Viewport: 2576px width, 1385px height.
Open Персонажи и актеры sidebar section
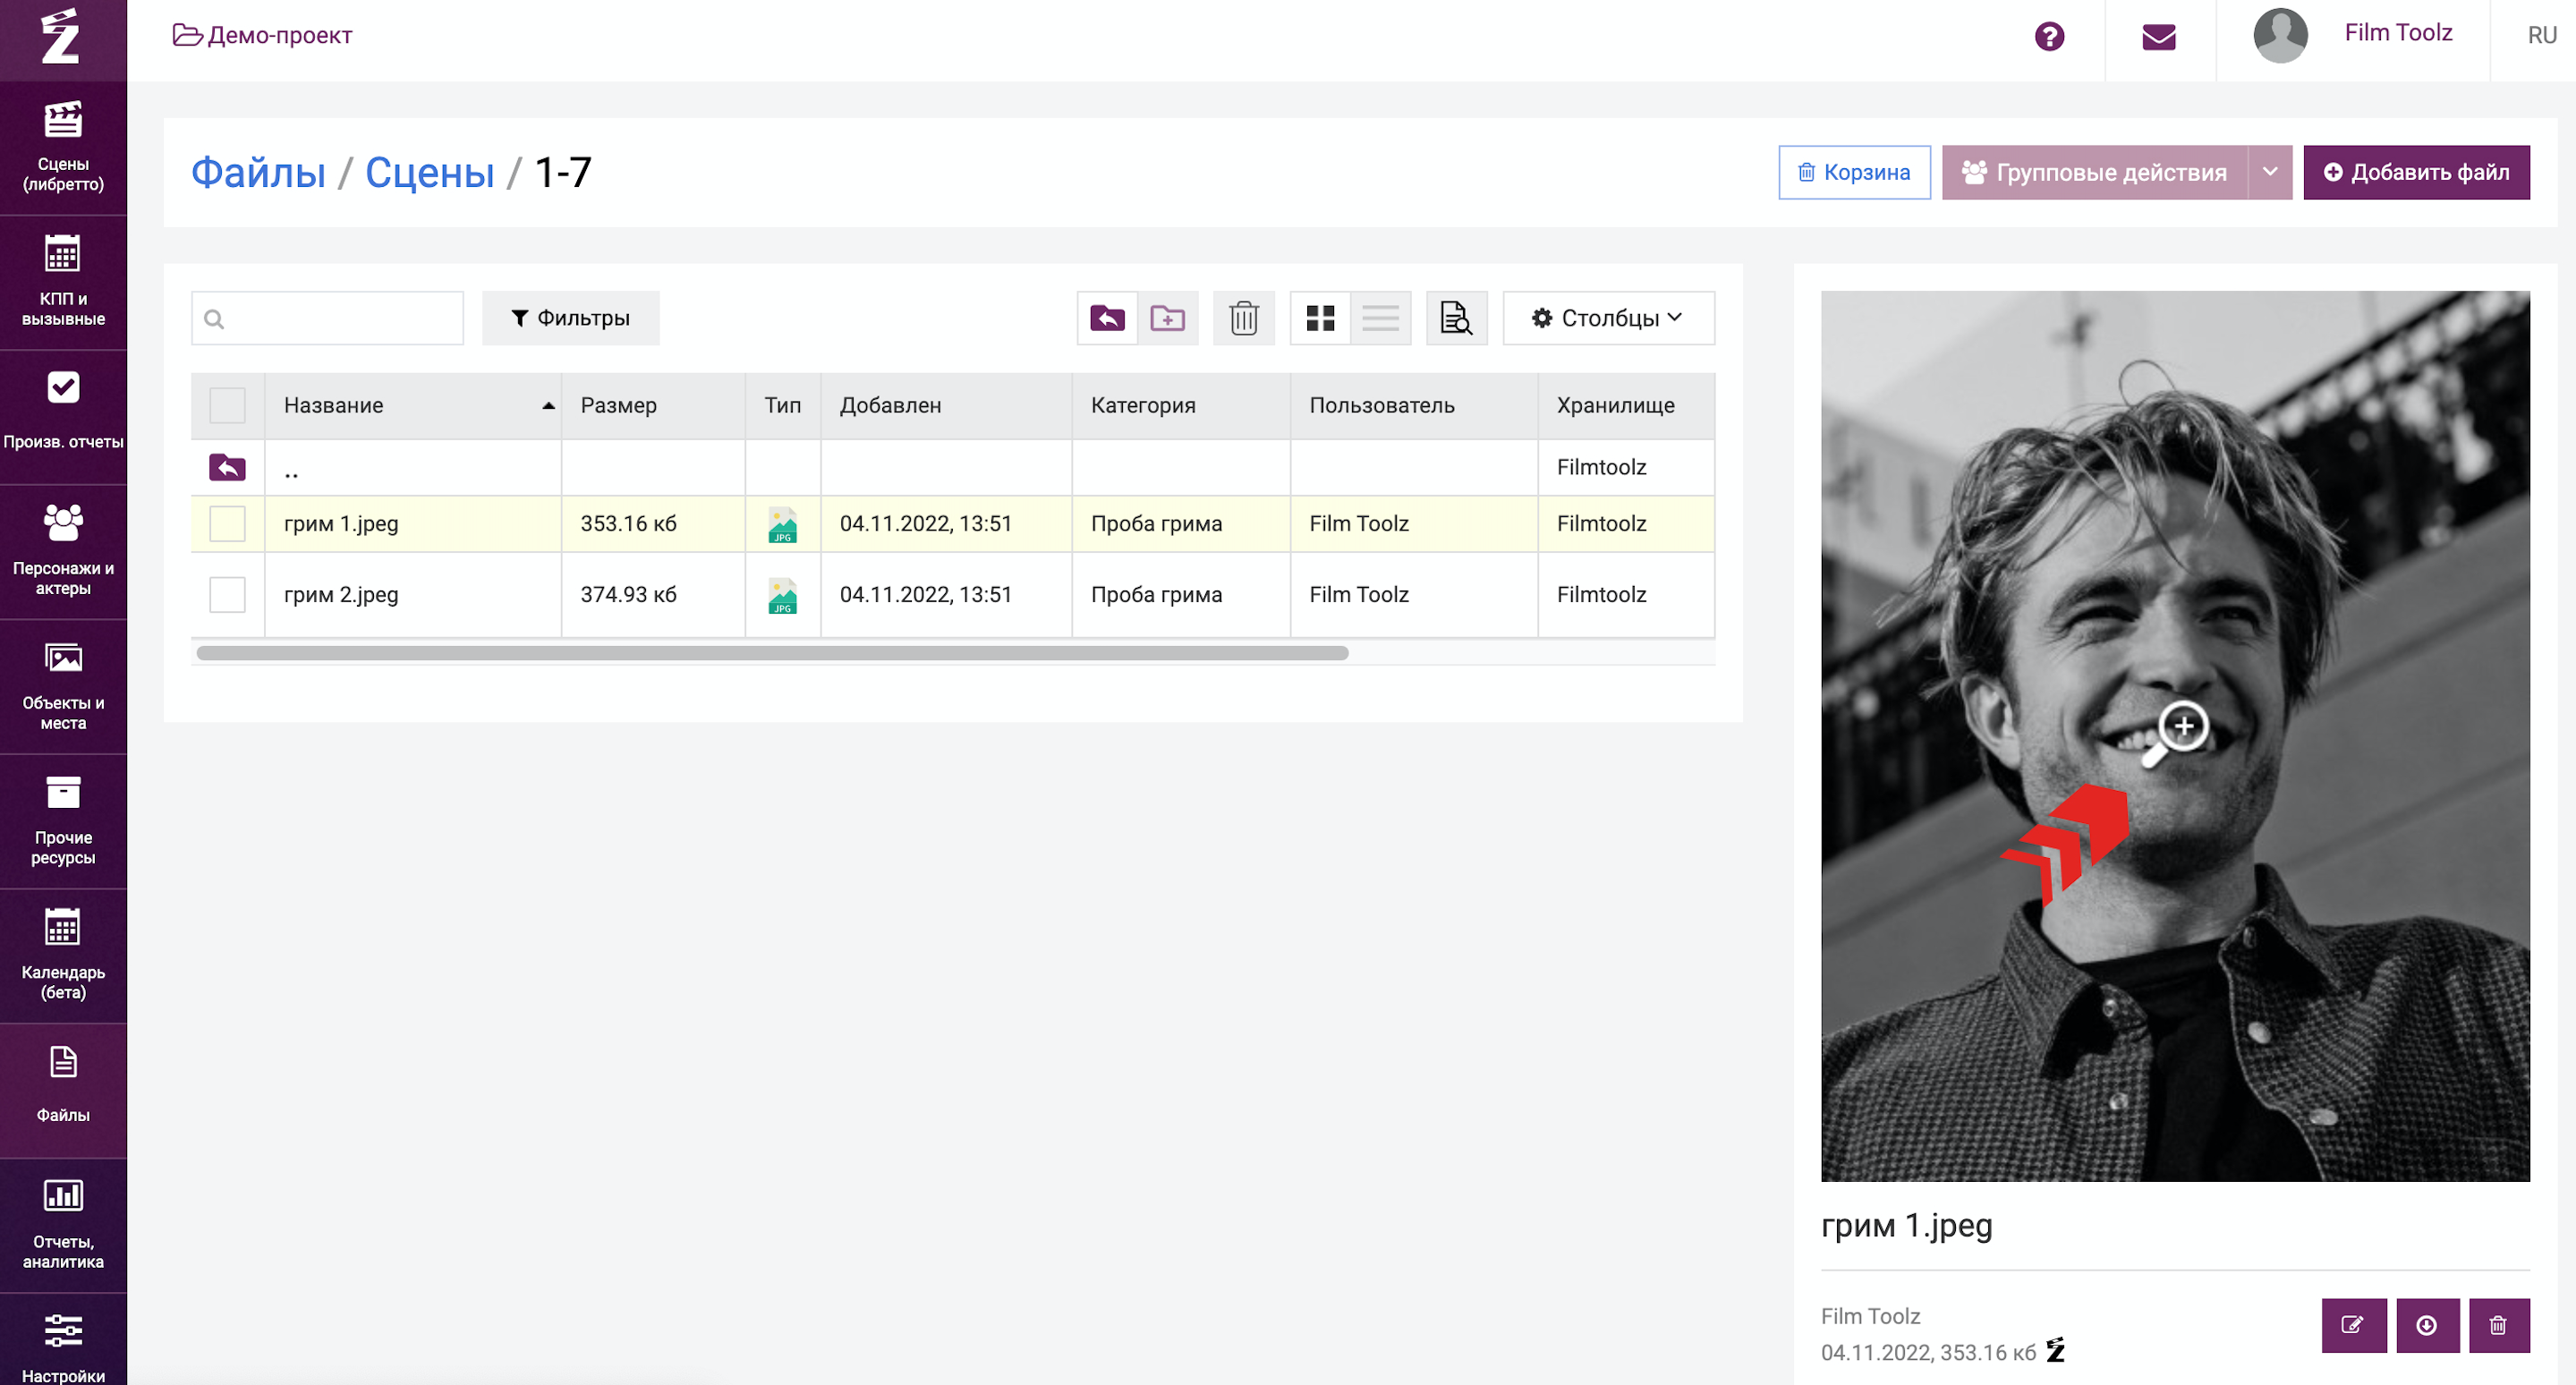pos(63,552)
